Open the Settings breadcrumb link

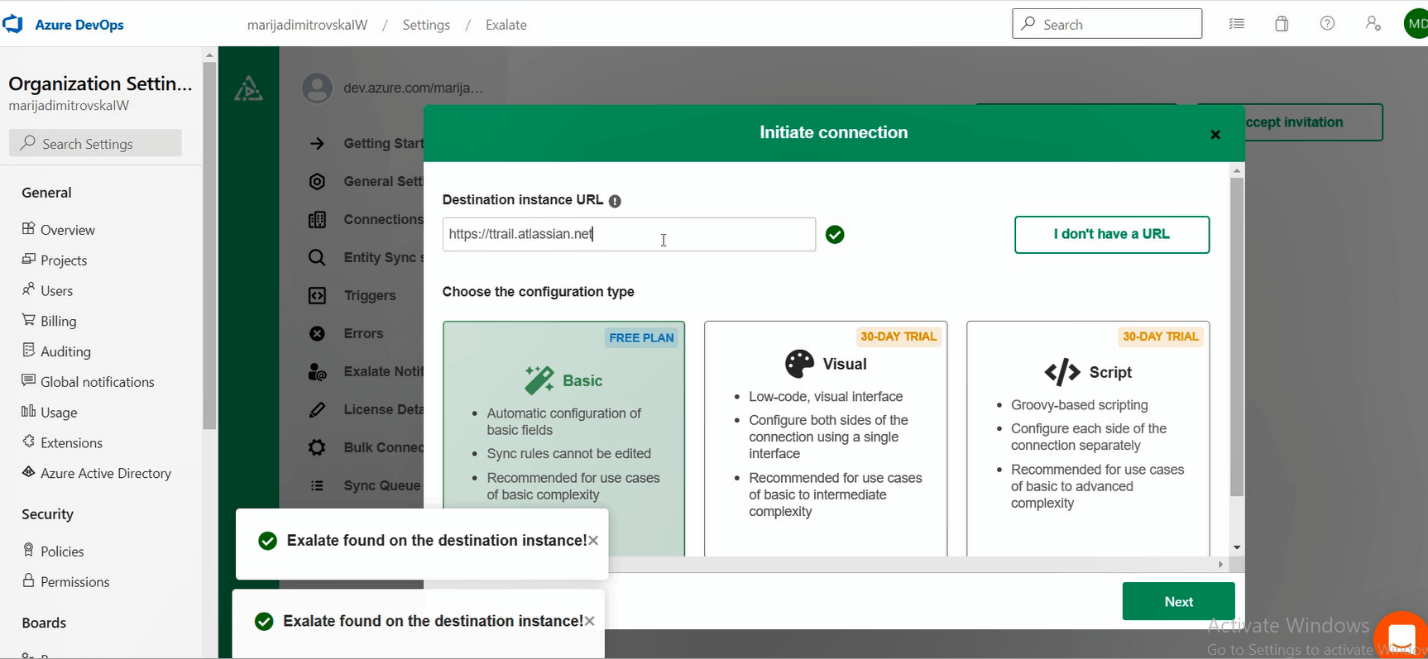(426, 25)
